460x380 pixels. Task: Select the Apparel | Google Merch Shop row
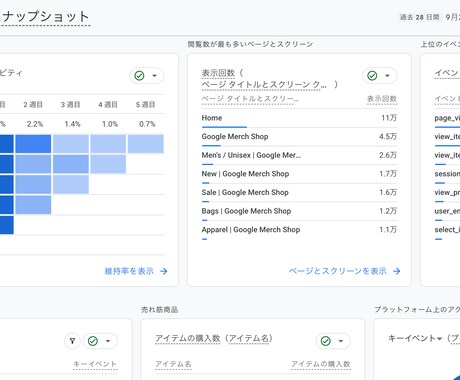pos(299,230)
